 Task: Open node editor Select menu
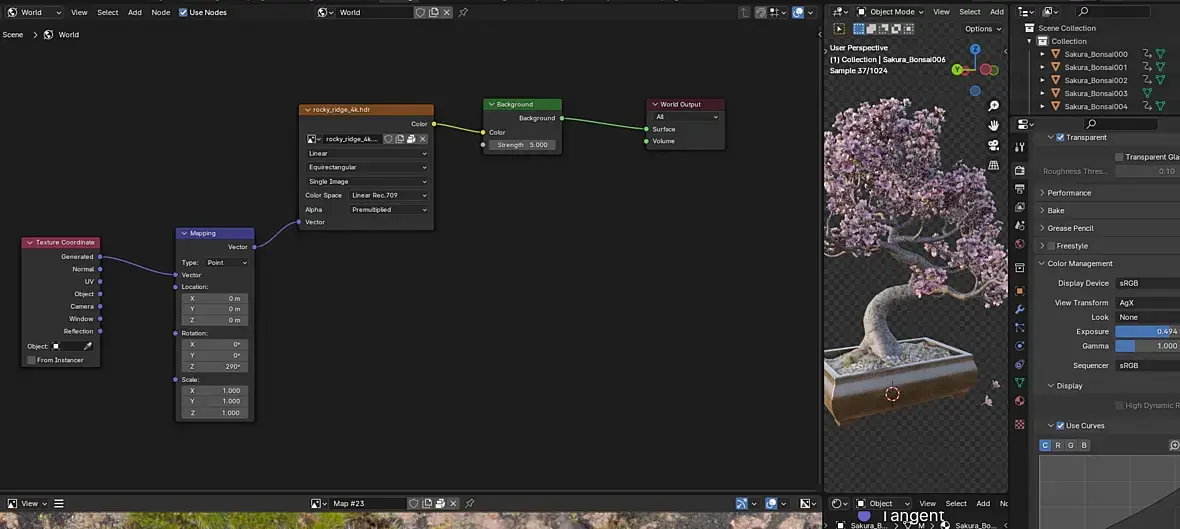pos(108,12)
